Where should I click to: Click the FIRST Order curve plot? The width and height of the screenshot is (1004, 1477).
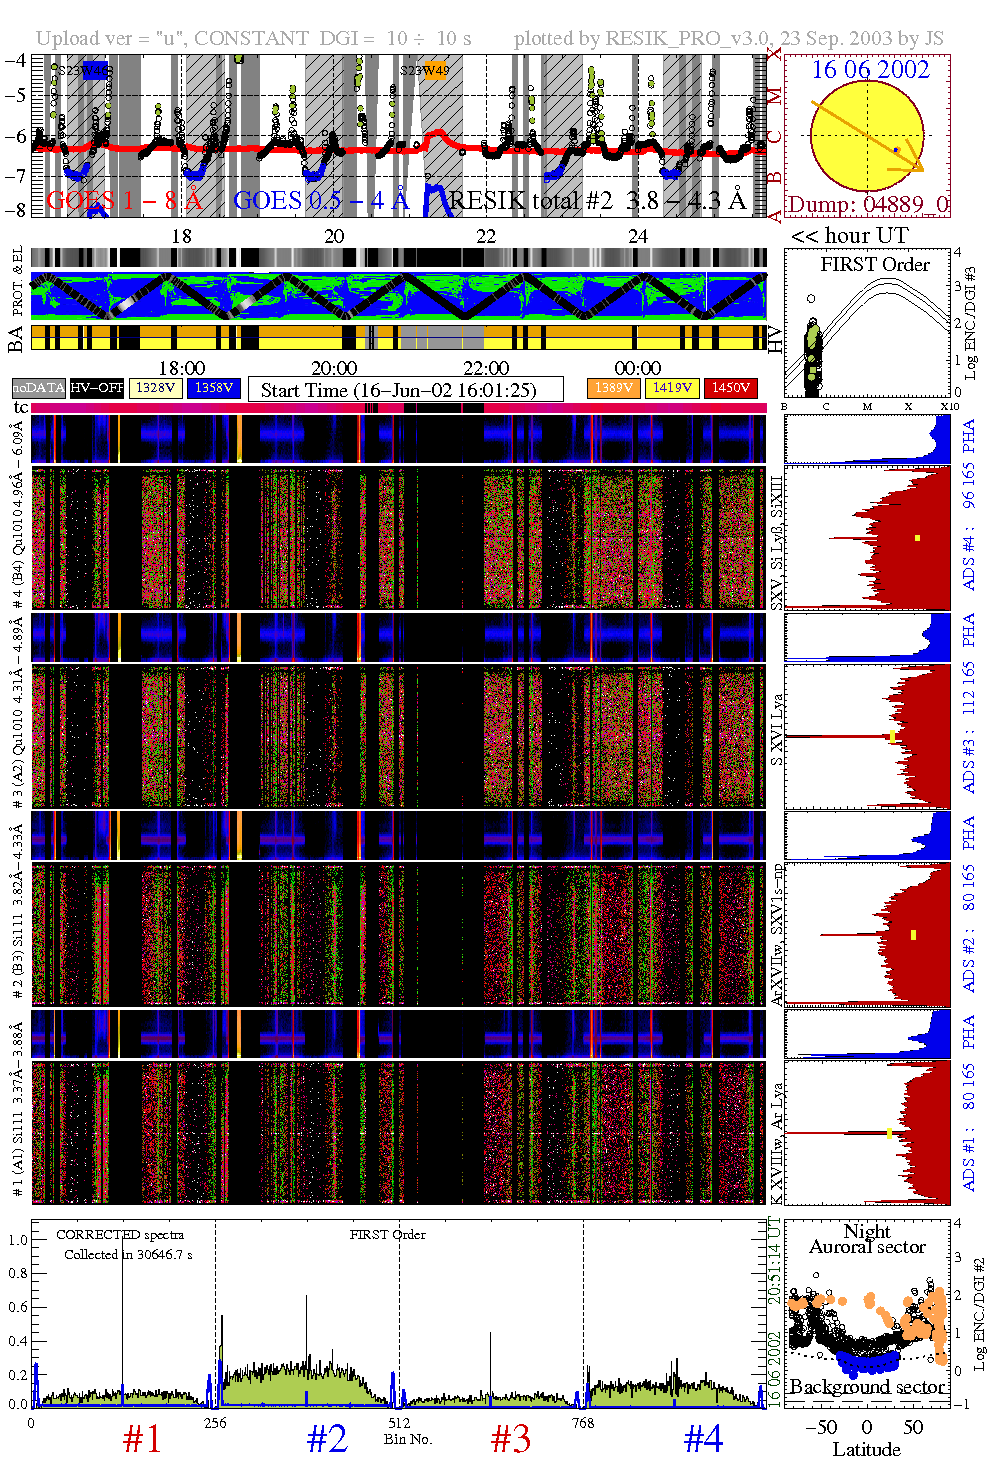pyautogui.click(x=867, y=323)
